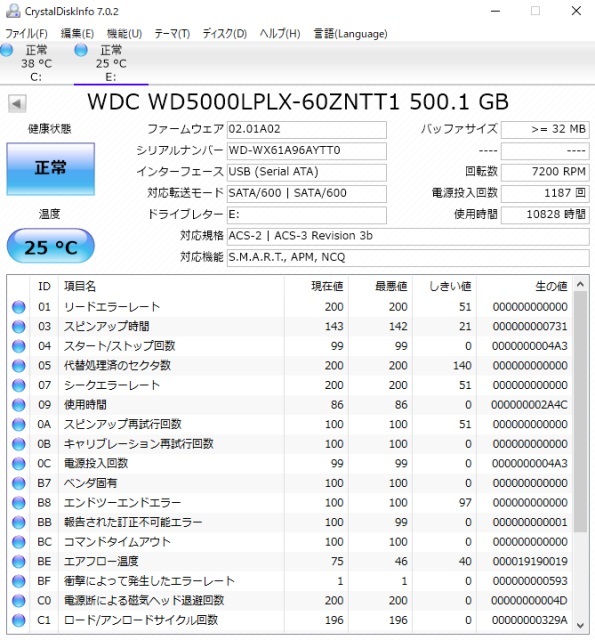Click the previous disk arrow button
The image size is (595, 640).
[x=17, y=103]
